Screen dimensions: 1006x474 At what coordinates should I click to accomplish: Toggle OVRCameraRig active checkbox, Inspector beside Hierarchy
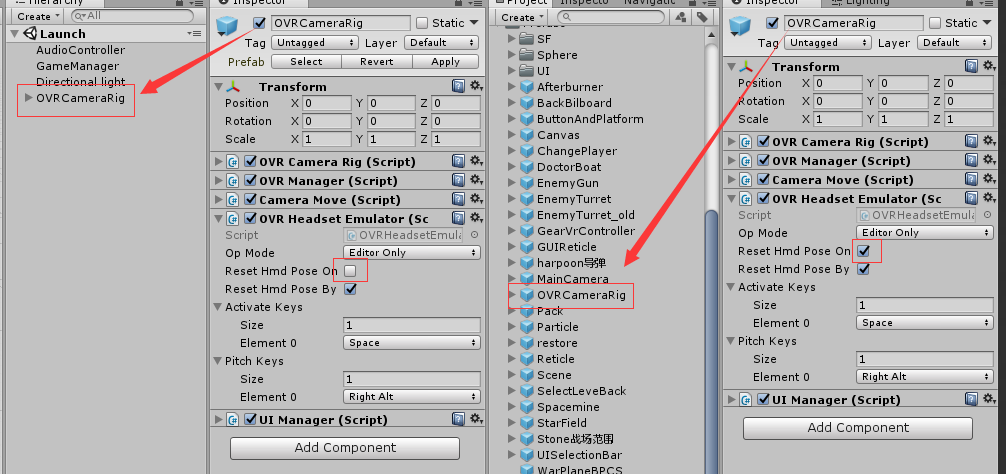click(x=259, y=23)
